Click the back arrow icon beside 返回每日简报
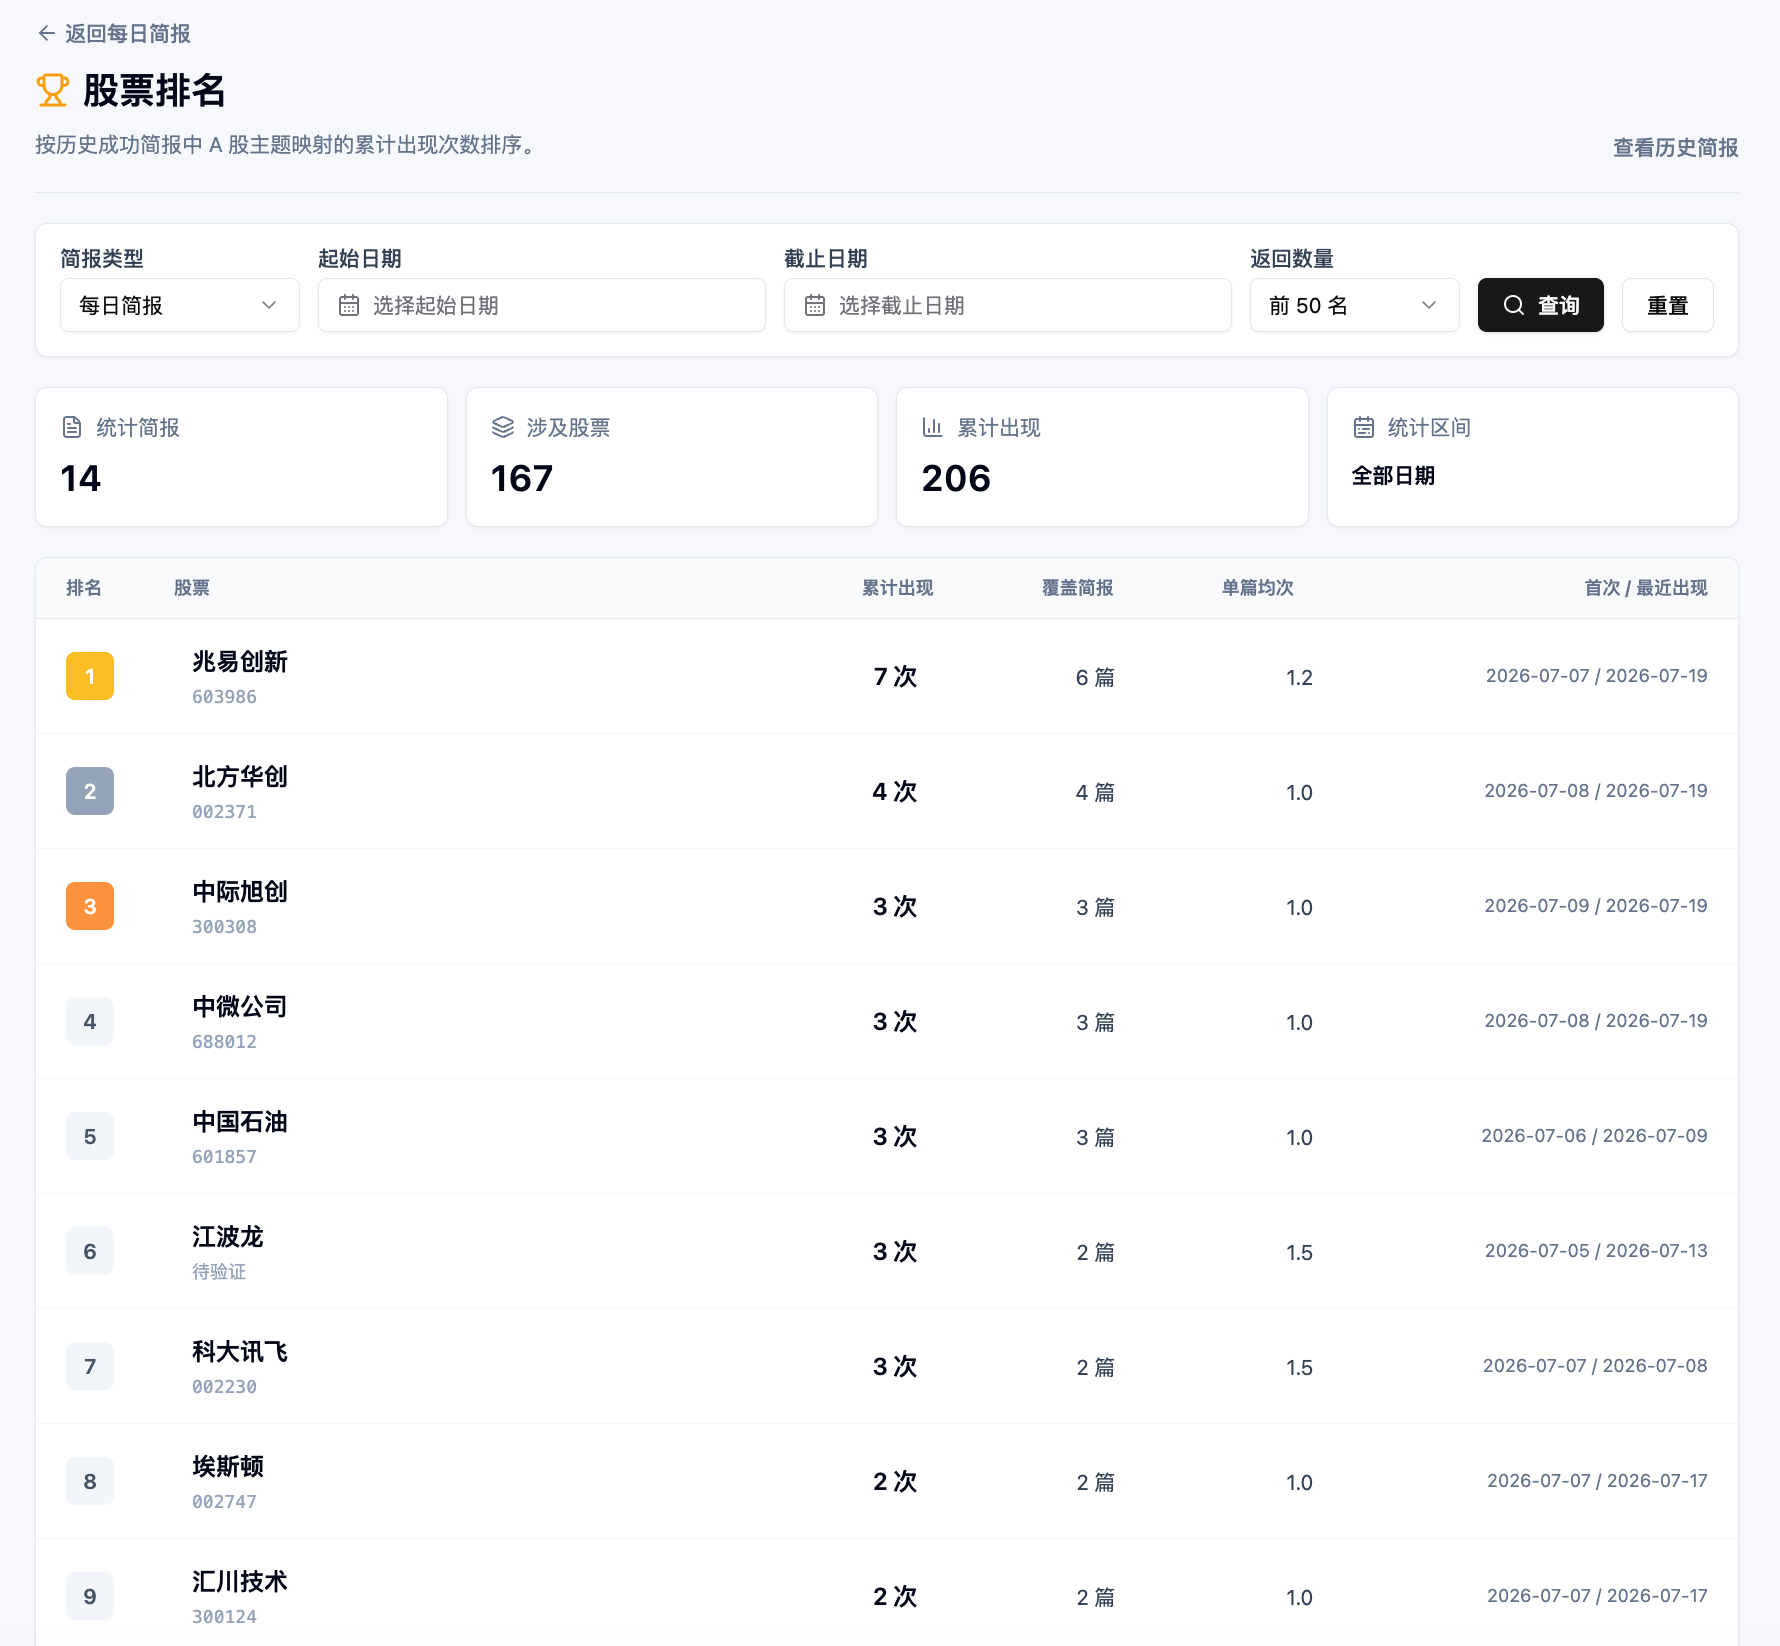 46,34
